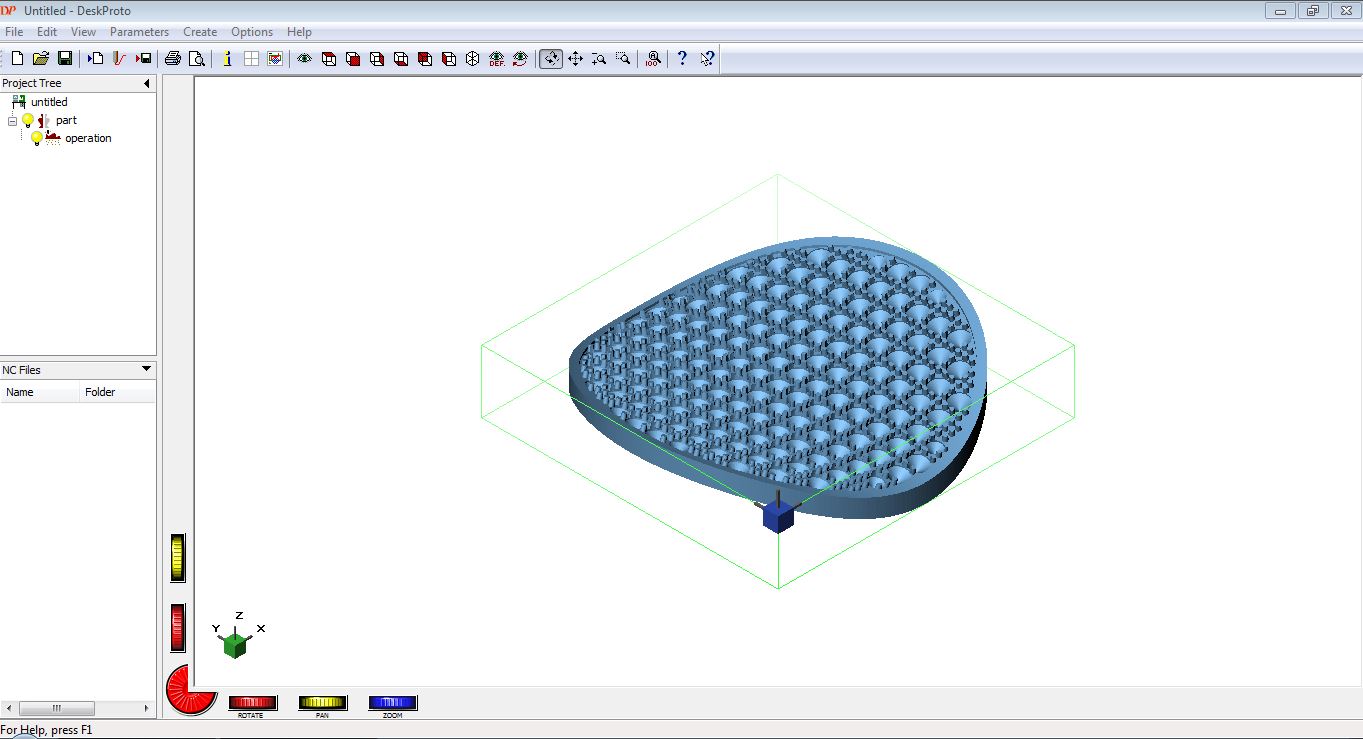Save the project using the floppy disk icon
This screenshot has width=1363, height=739.
coord(65,59)
